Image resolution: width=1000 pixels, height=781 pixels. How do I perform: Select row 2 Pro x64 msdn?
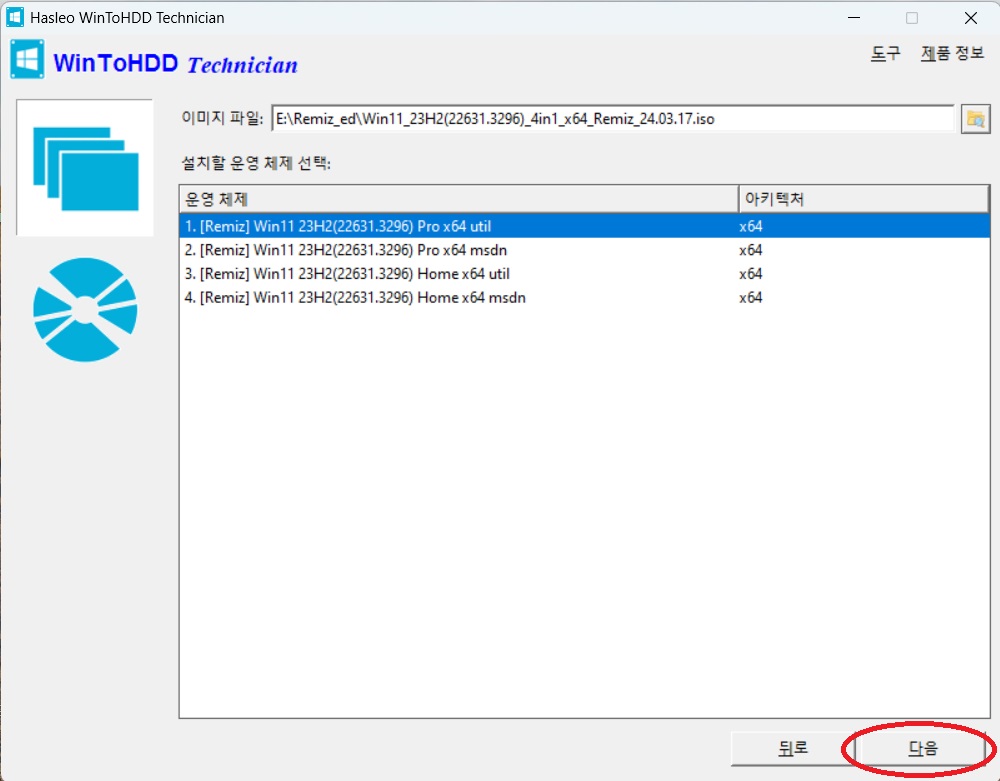point(584,250)
